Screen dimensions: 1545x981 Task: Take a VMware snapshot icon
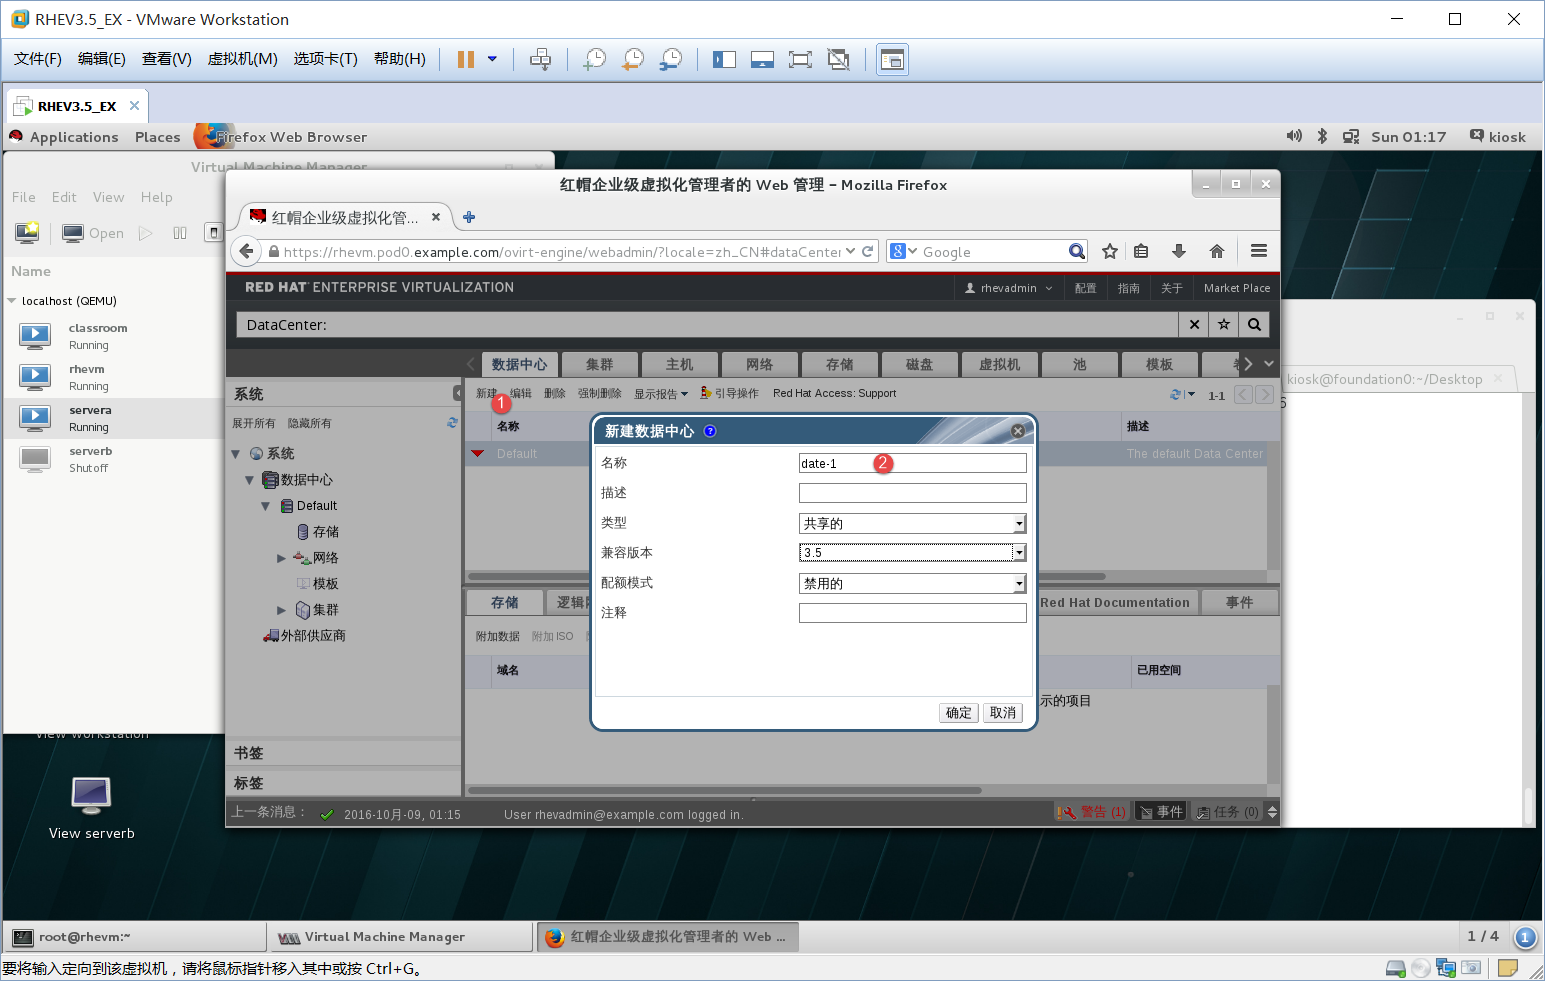click(x=594, y=60)
